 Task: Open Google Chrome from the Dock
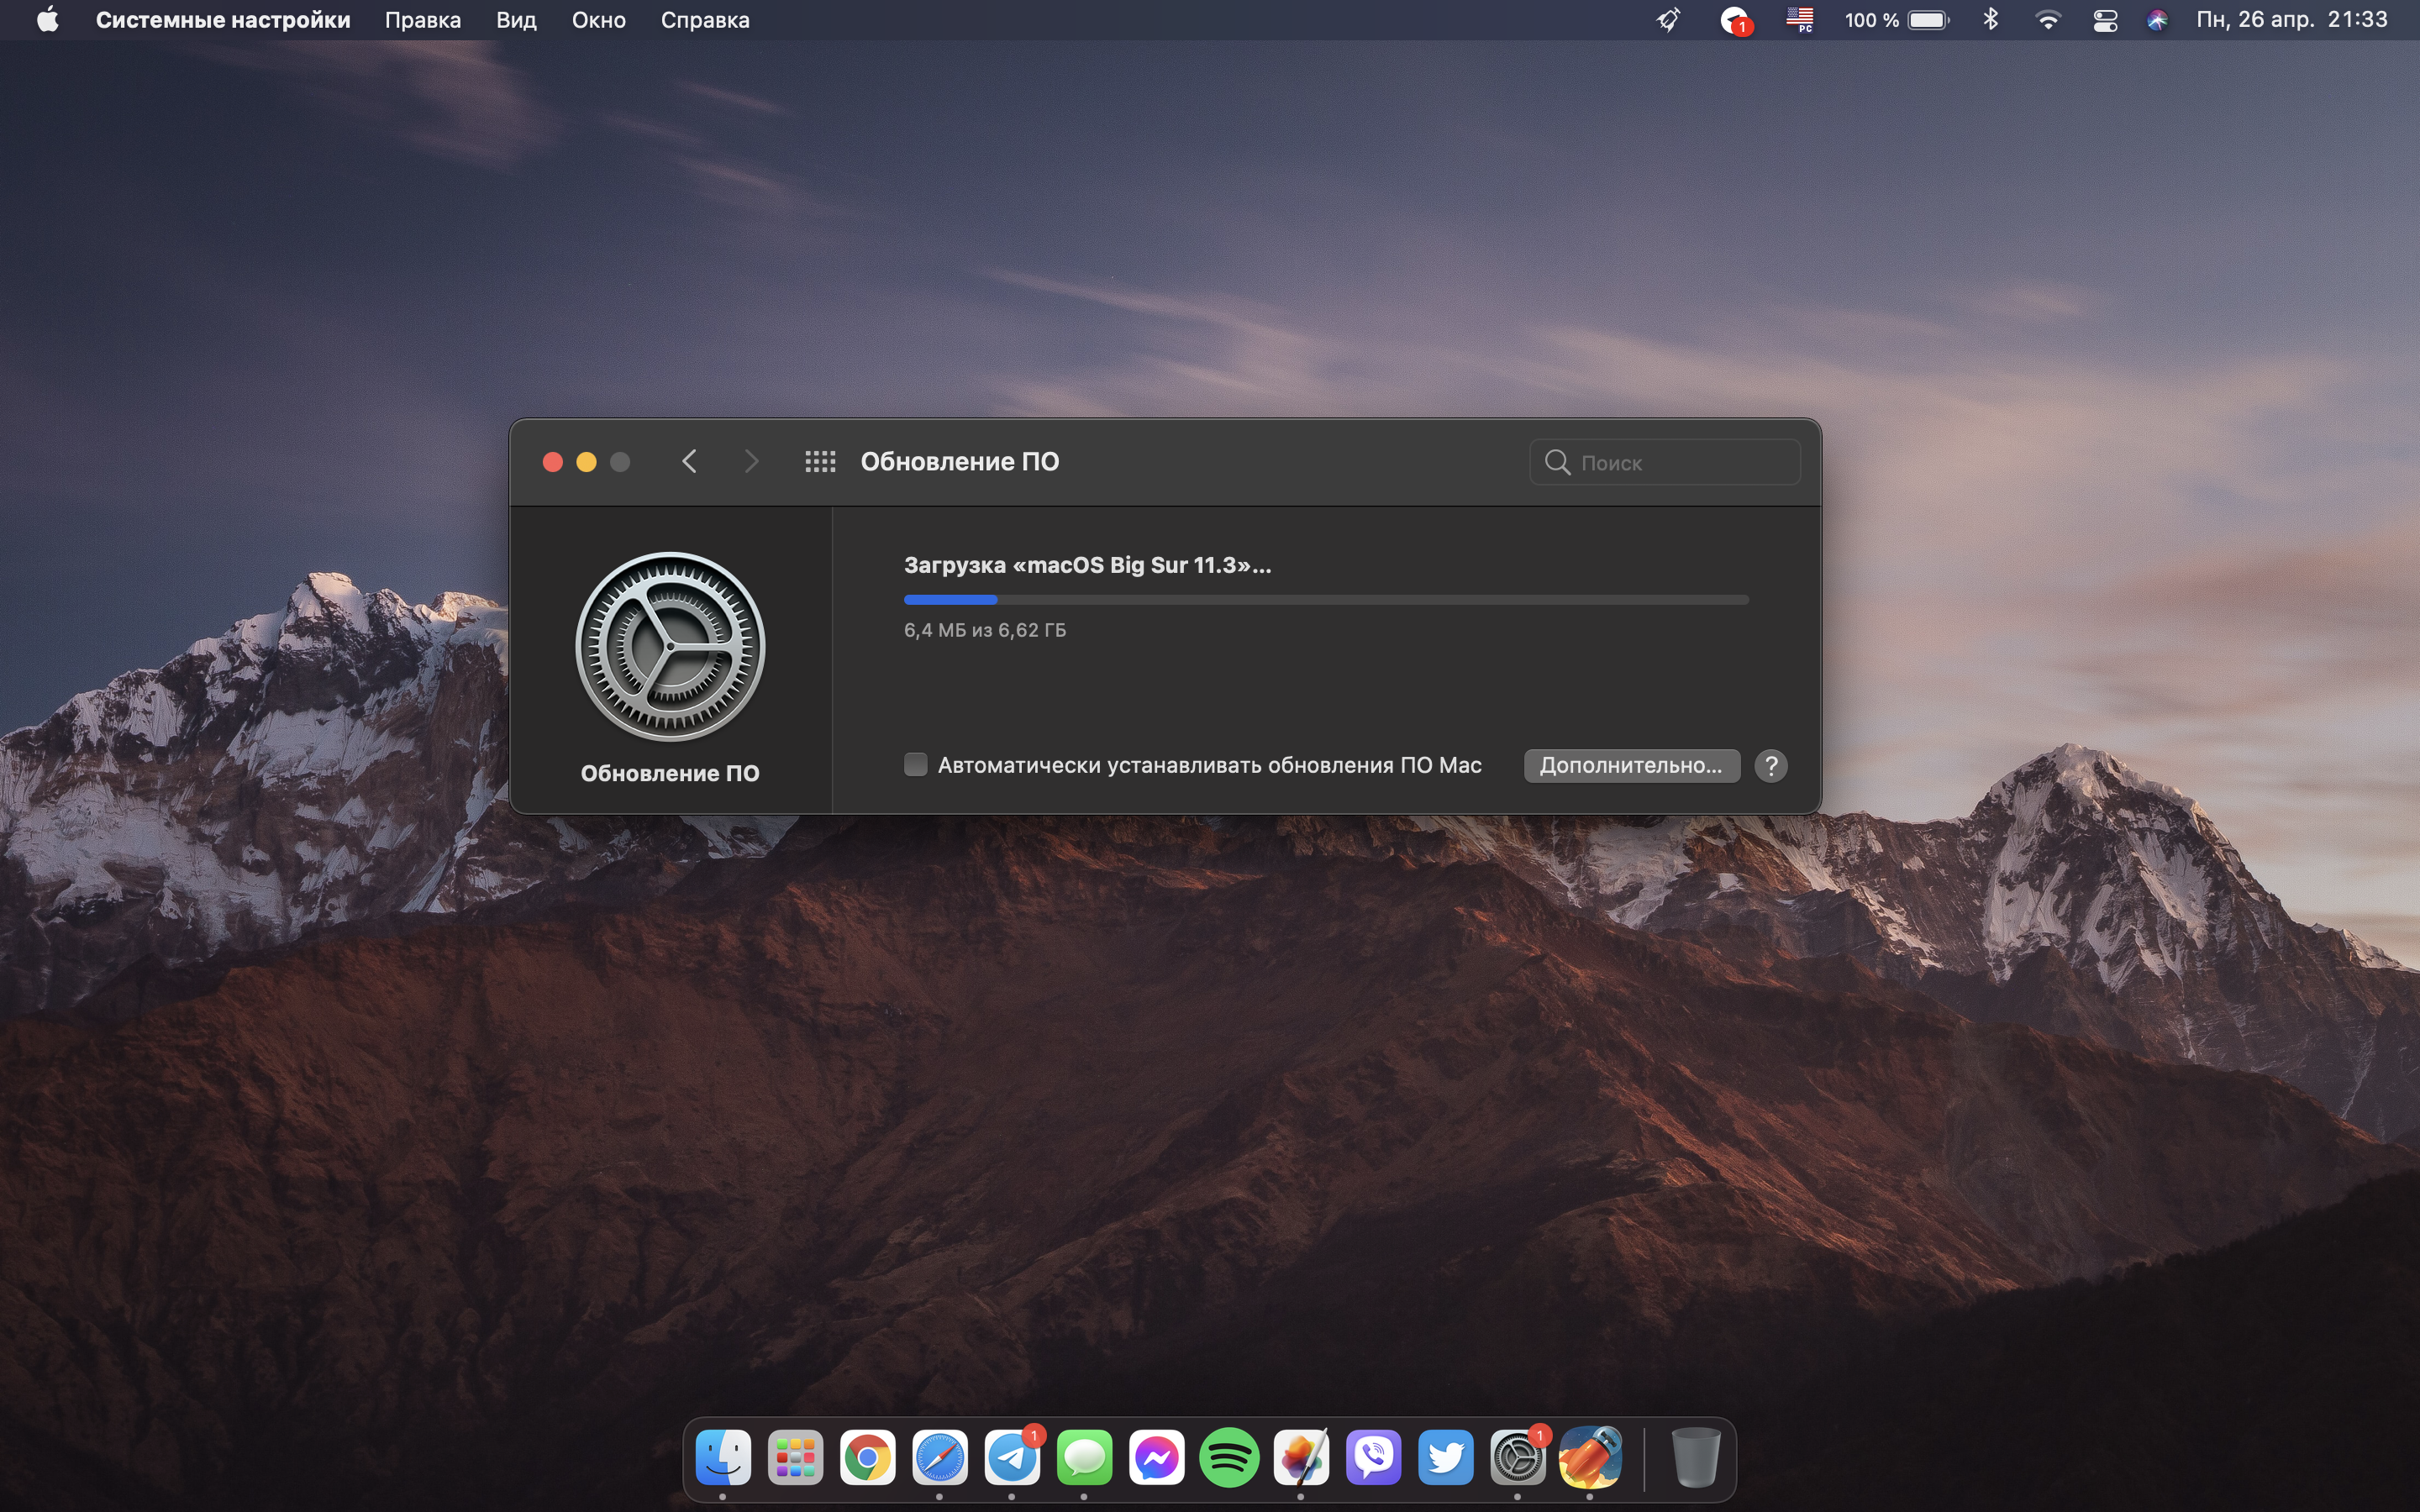tap(867, 1458)
